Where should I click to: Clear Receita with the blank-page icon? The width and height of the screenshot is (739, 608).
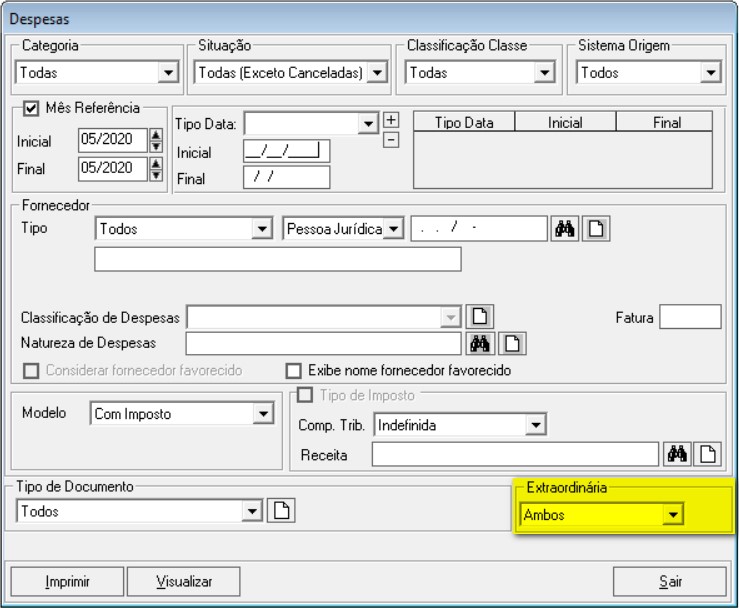tap(708, 454)
